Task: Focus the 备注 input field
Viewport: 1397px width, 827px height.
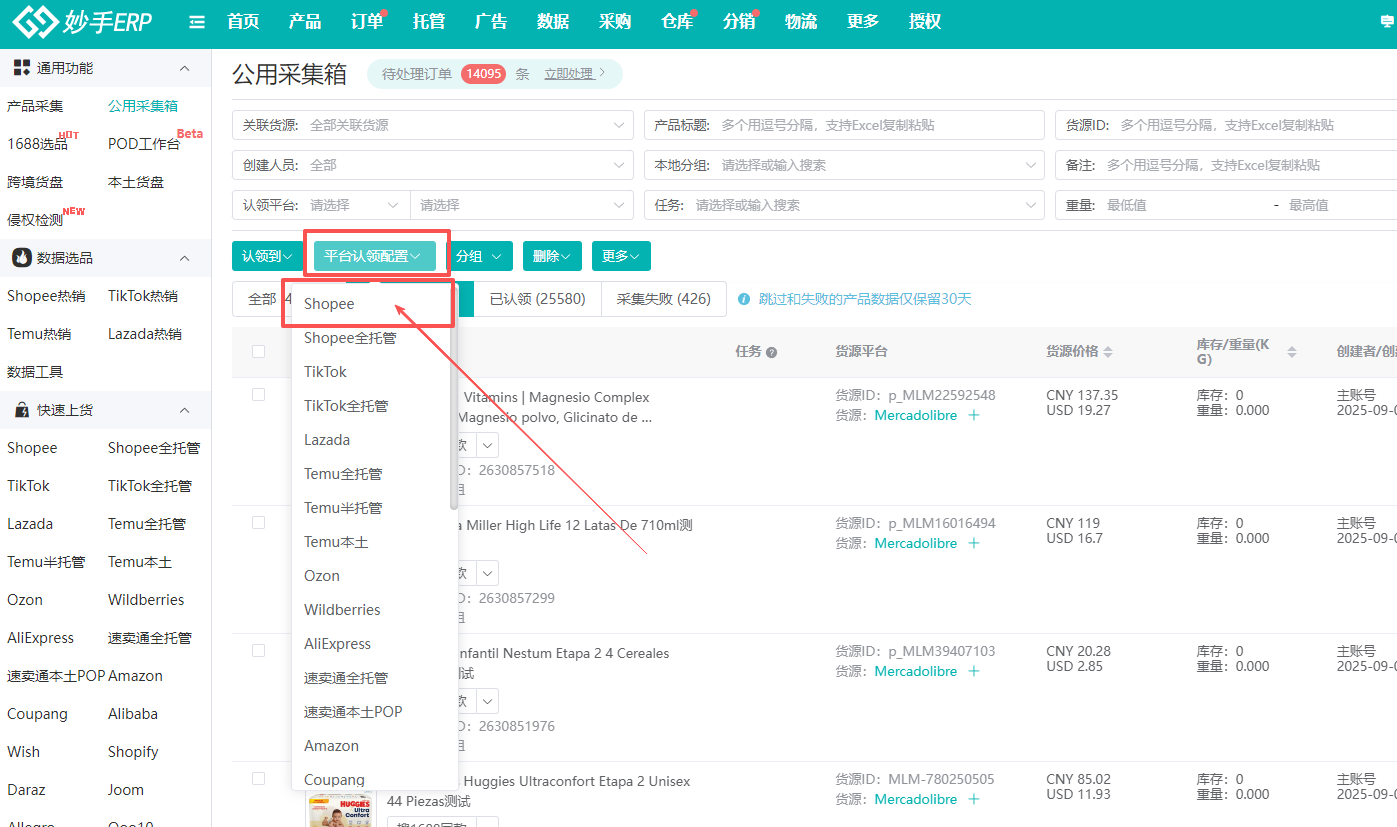Action: coord(1226,165)
